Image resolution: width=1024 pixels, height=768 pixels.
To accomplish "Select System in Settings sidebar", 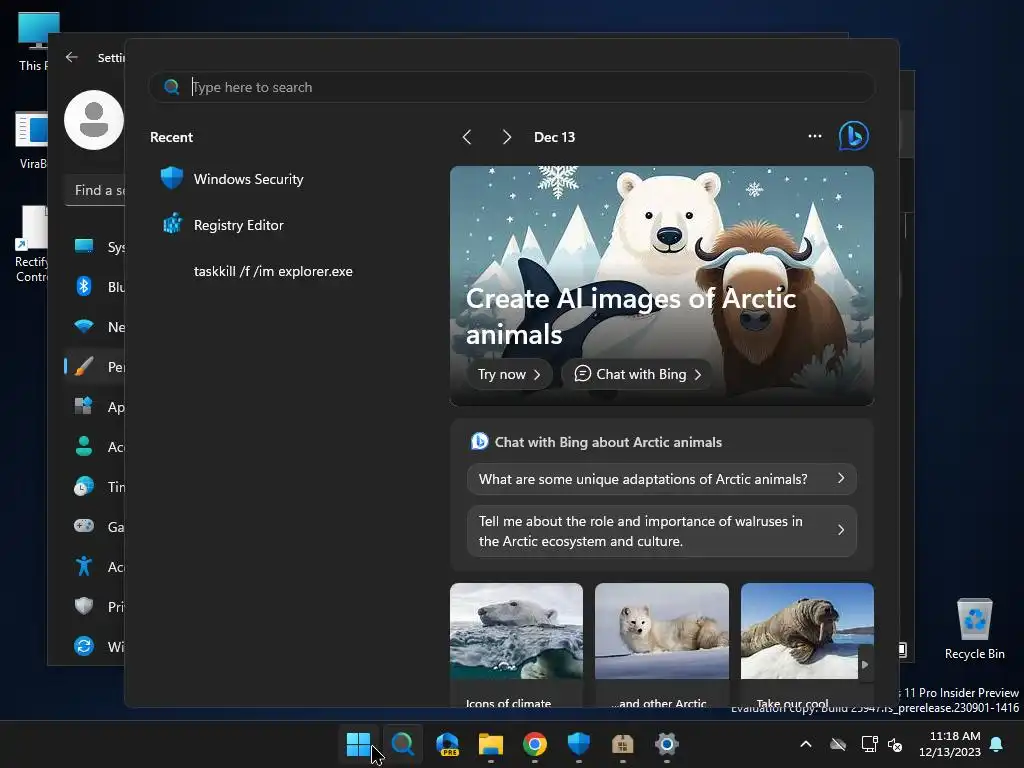I will click(95, 247).
